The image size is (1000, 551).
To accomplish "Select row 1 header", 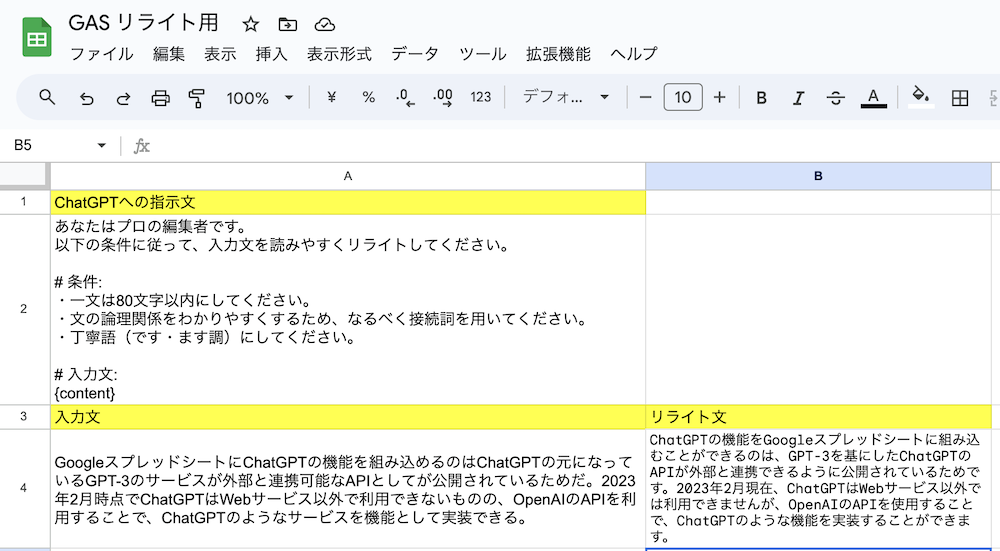I will (x=24, y=202).
